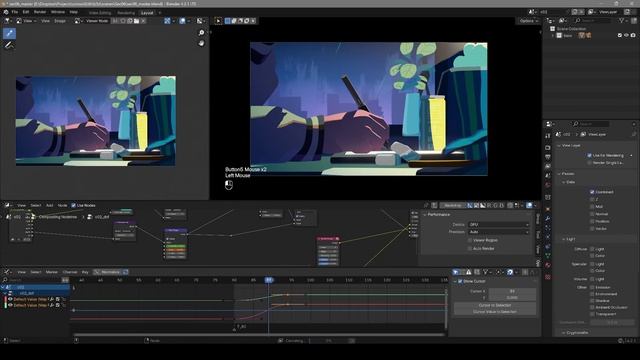Switch to the Rendering workspace tab
Screen dimensions: 640x360
click(x=126, y=13)
